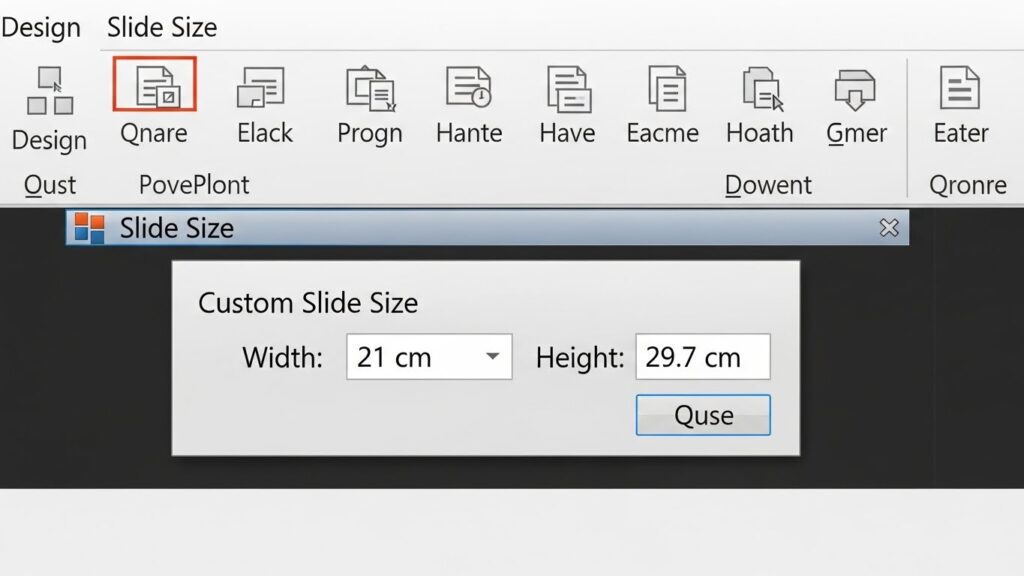
Task: Open the Gmer ribbon icon
Action: tap(856, 88)
